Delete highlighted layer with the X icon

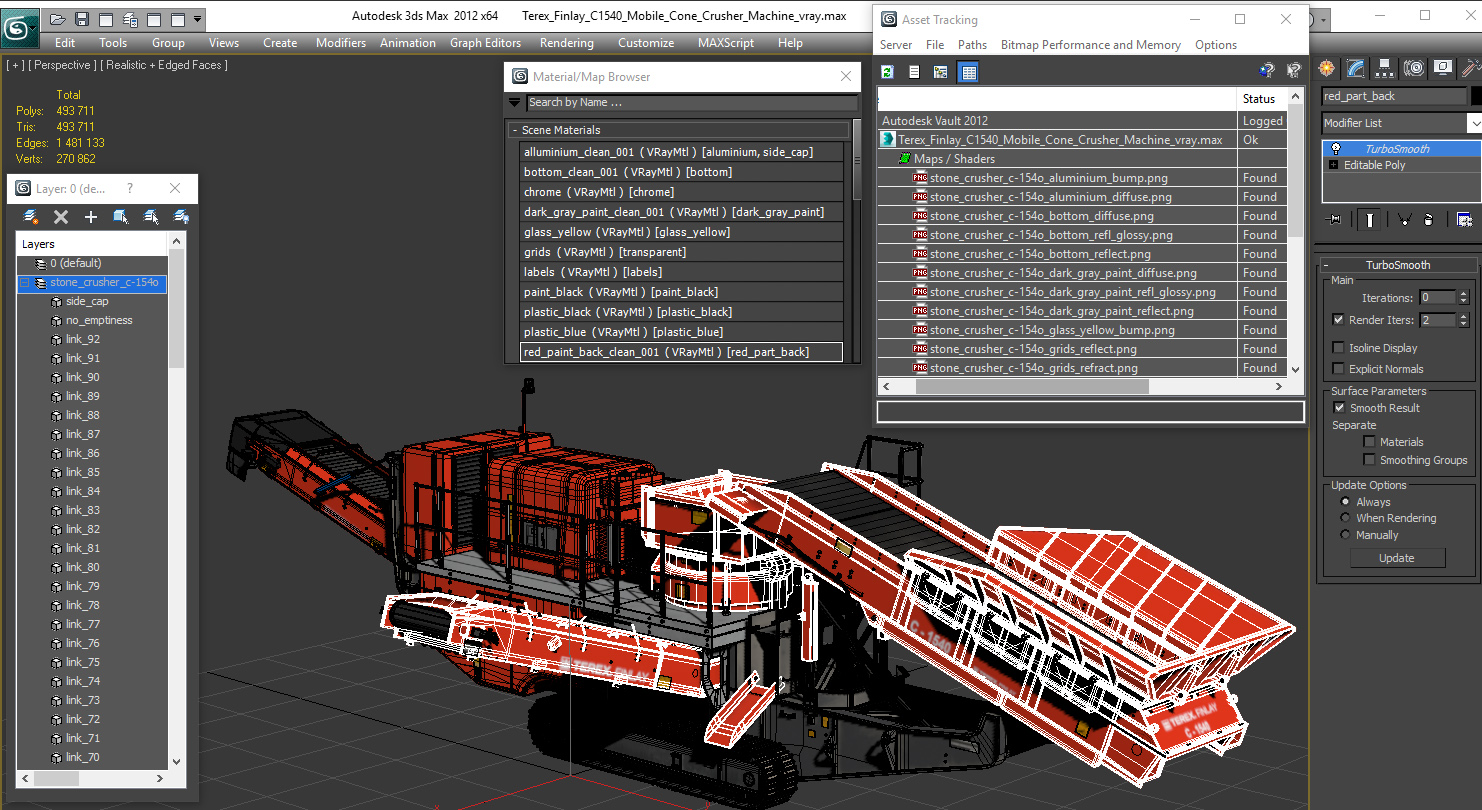(x=61, y=217)
